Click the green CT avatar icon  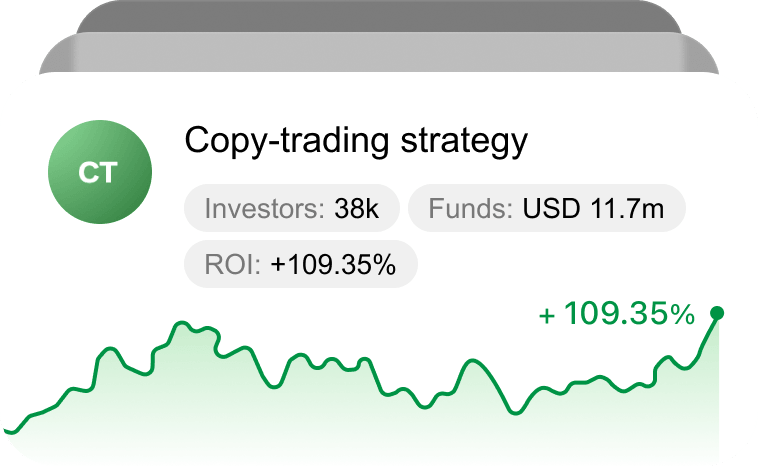pos(99,172)
